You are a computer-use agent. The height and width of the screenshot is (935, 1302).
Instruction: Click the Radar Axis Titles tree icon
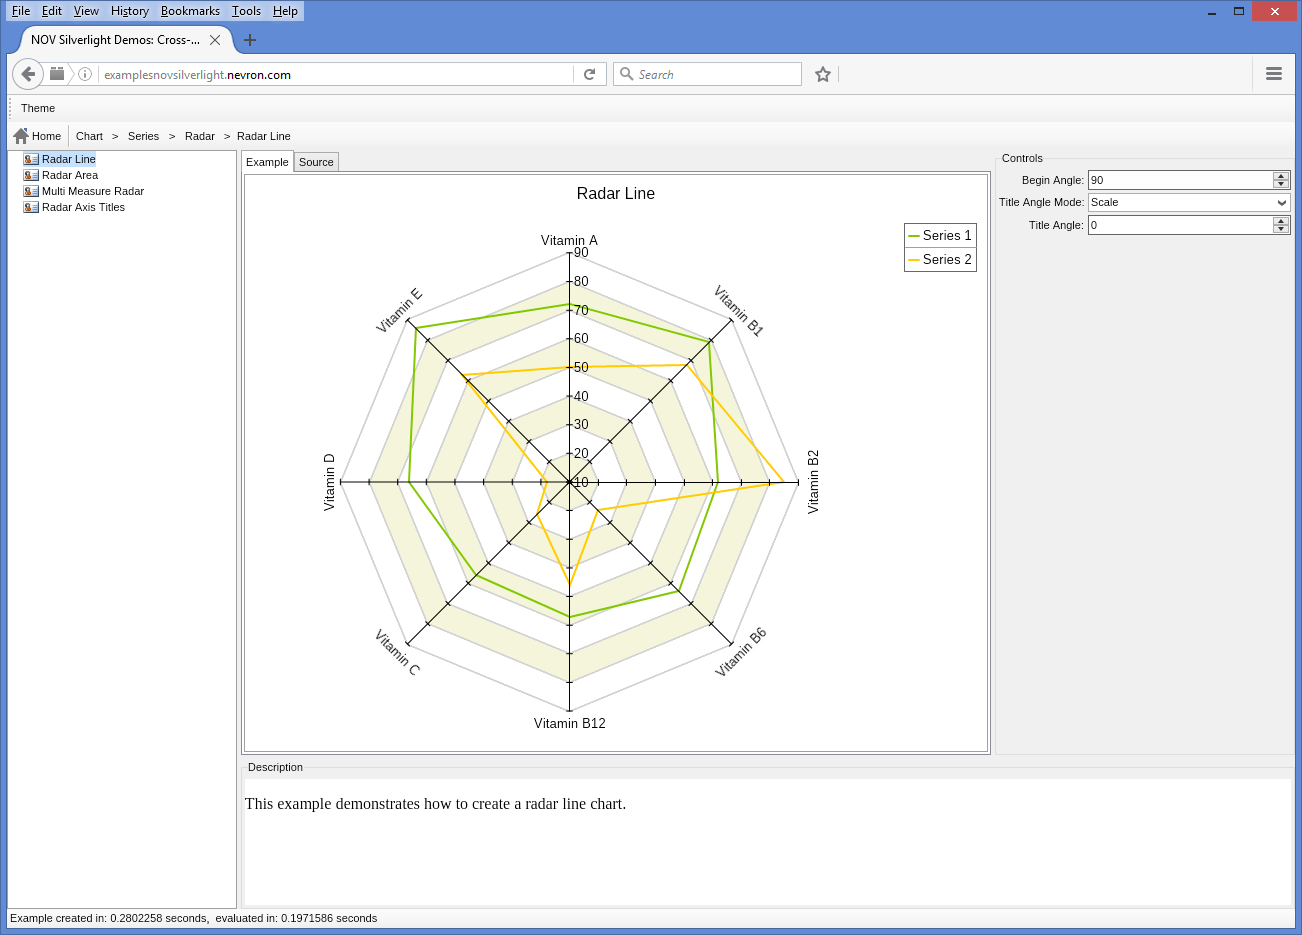(x=31, y=207)
